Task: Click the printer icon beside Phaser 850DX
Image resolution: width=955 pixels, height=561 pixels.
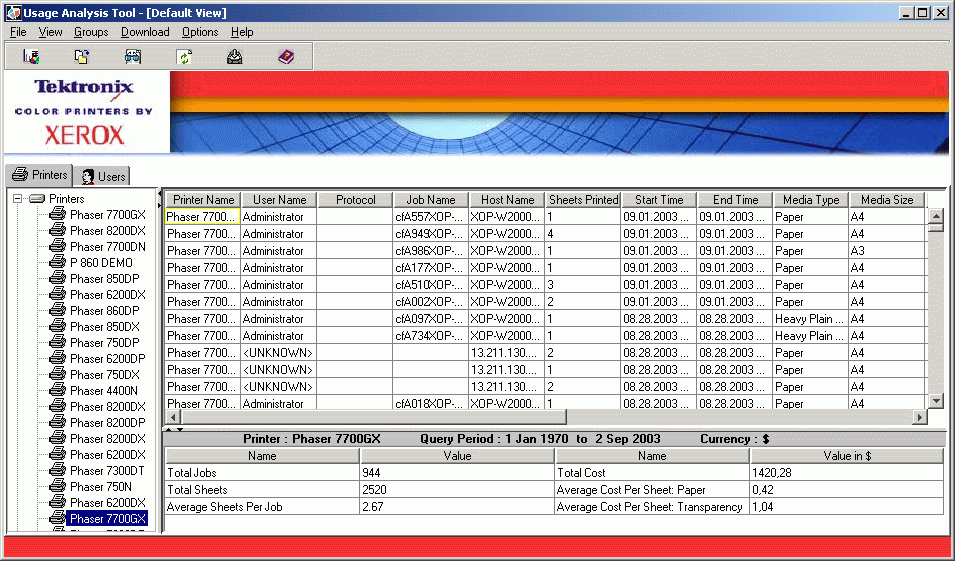Action: pyautogui.click(x=58, y=326)
